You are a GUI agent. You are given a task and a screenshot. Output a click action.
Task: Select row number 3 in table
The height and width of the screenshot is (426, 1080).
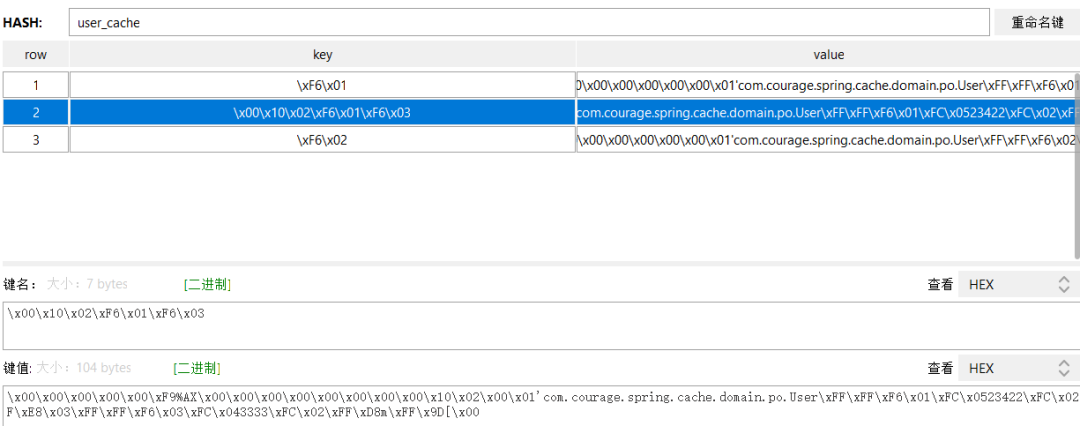pos(35,141)
